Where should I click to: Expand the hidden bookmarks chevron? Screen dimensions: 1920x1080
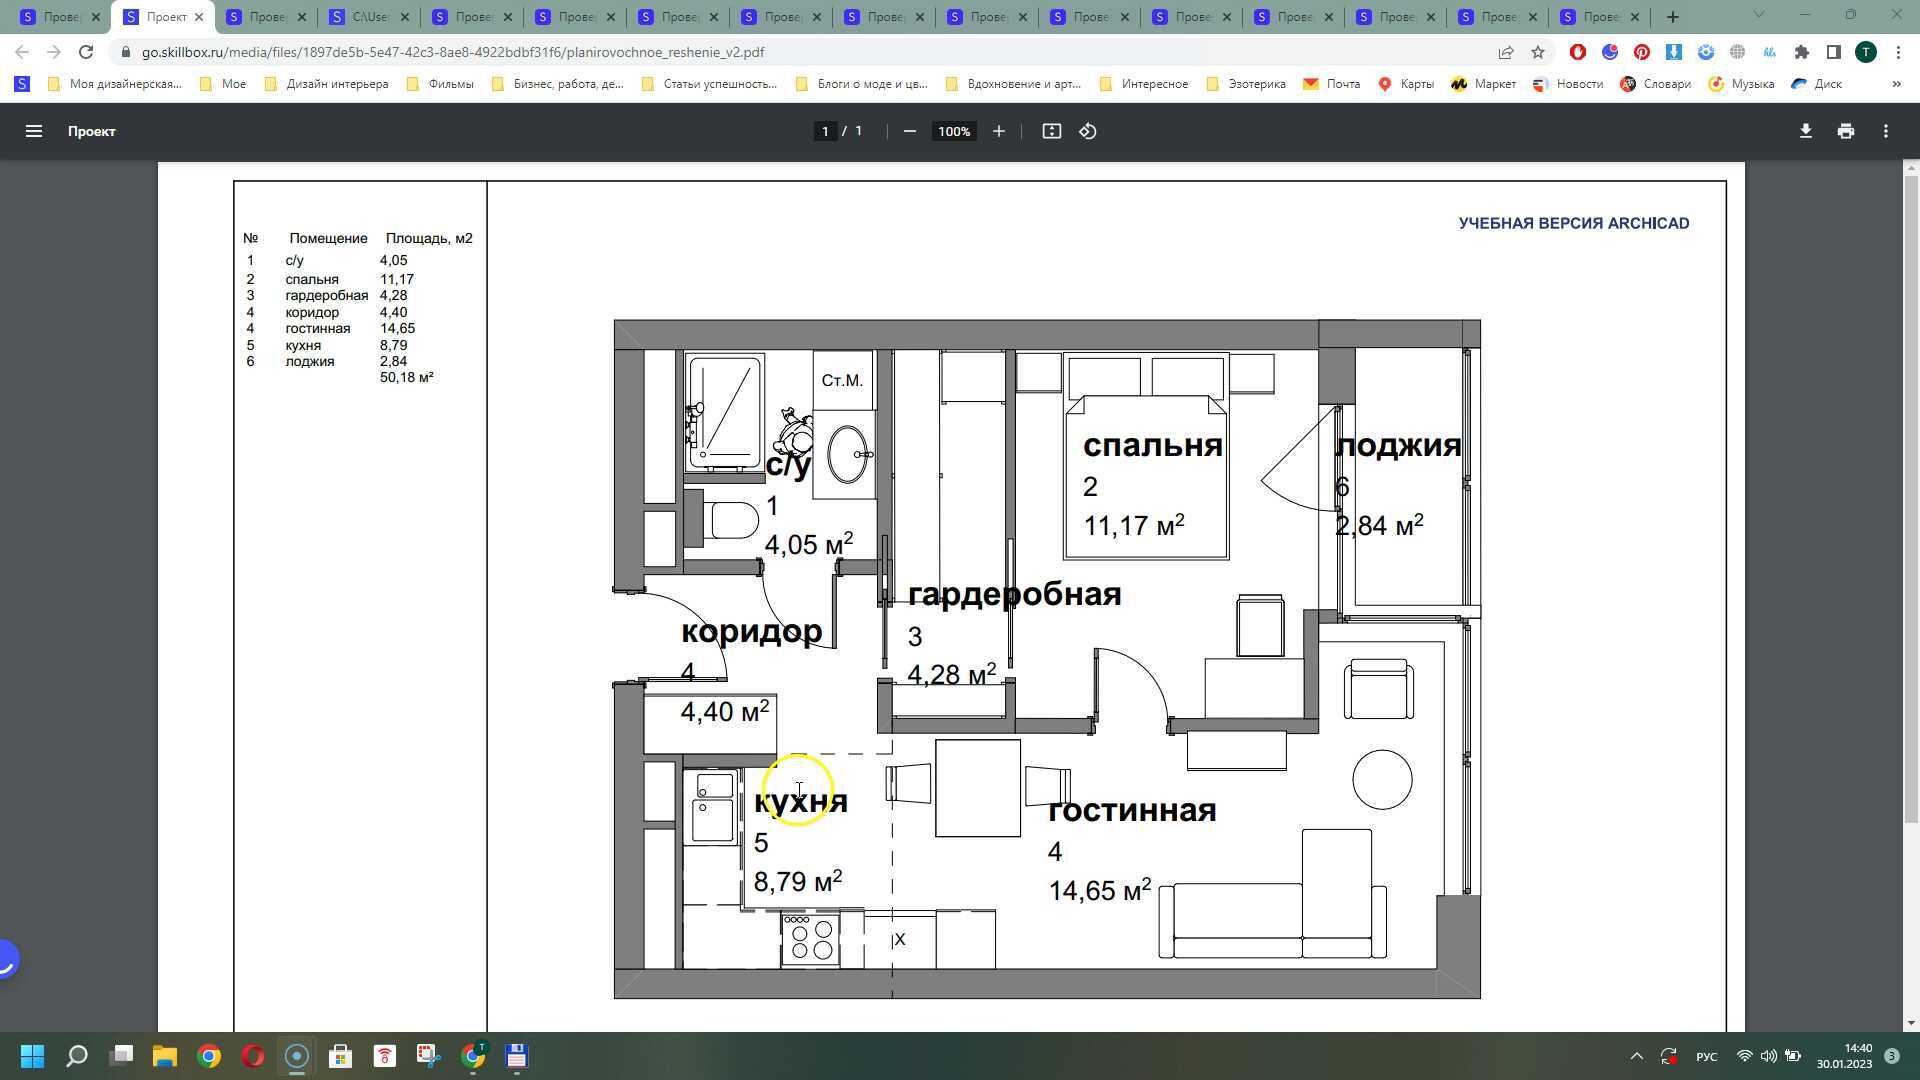click(1896, 84)
